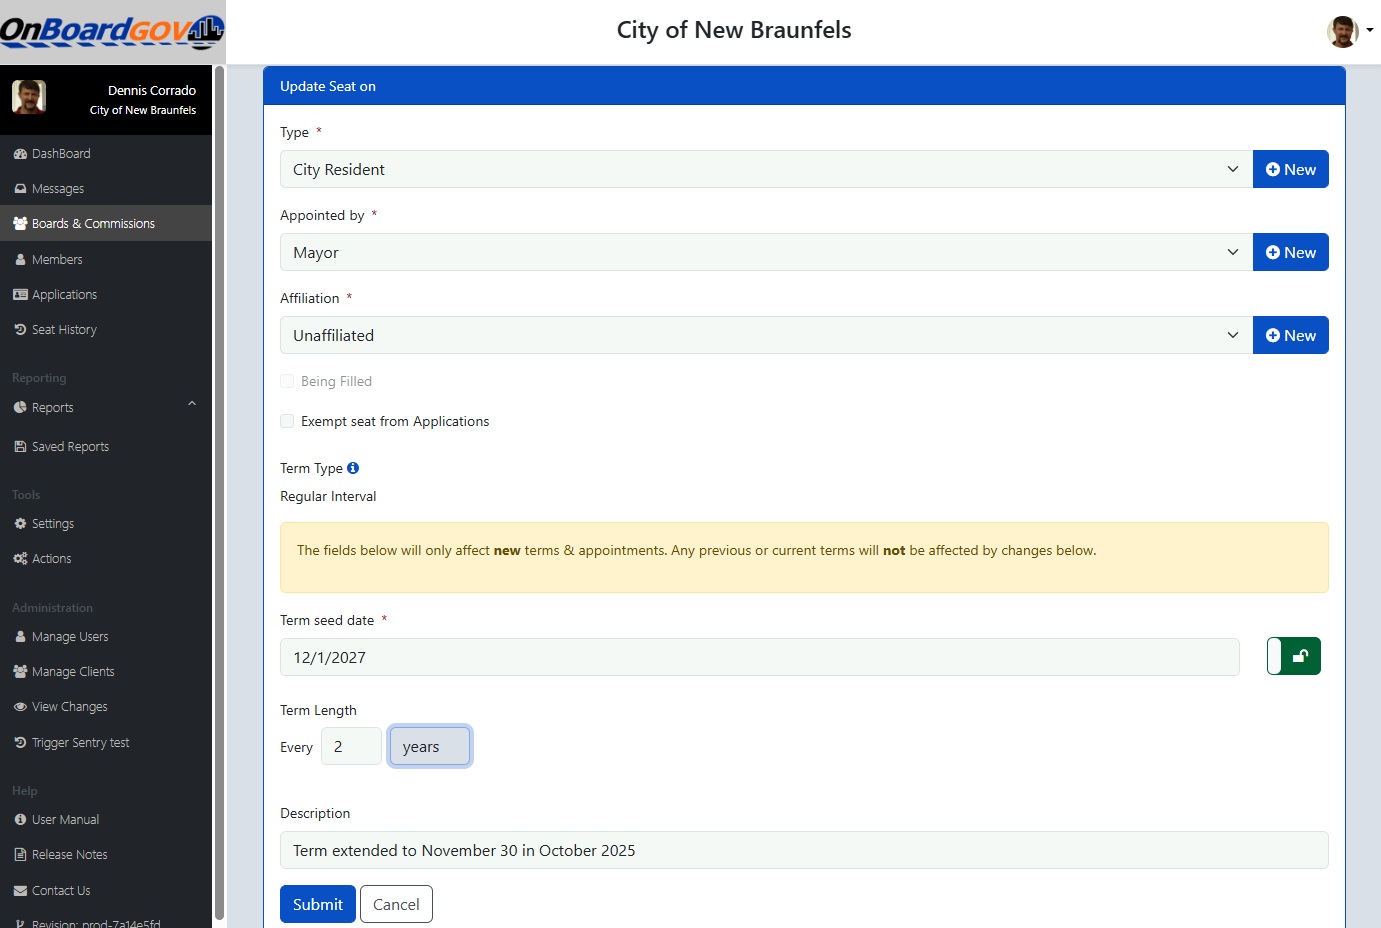1381x928 pixels.
Task: Click the Applications card icon
Action: [20, 295]
